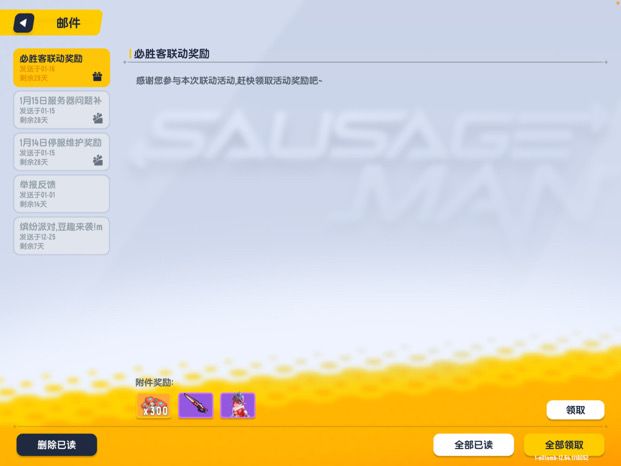Screen dimensions: 621x466
Task: Open the 1月15日服务器问题补 mail
Action: 61,110
